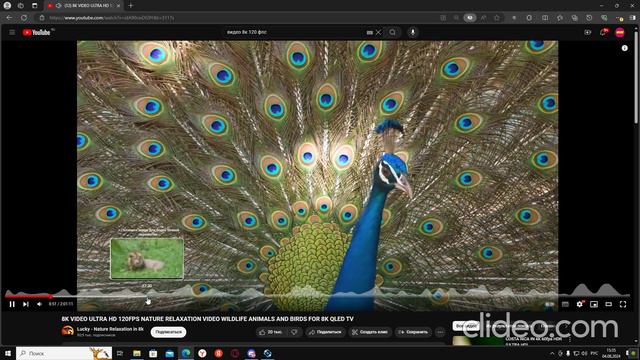Open the YouTube hamburger guide menu
Image resolution: width=640 pixels, height=360 pixels.
coord(12,32)
